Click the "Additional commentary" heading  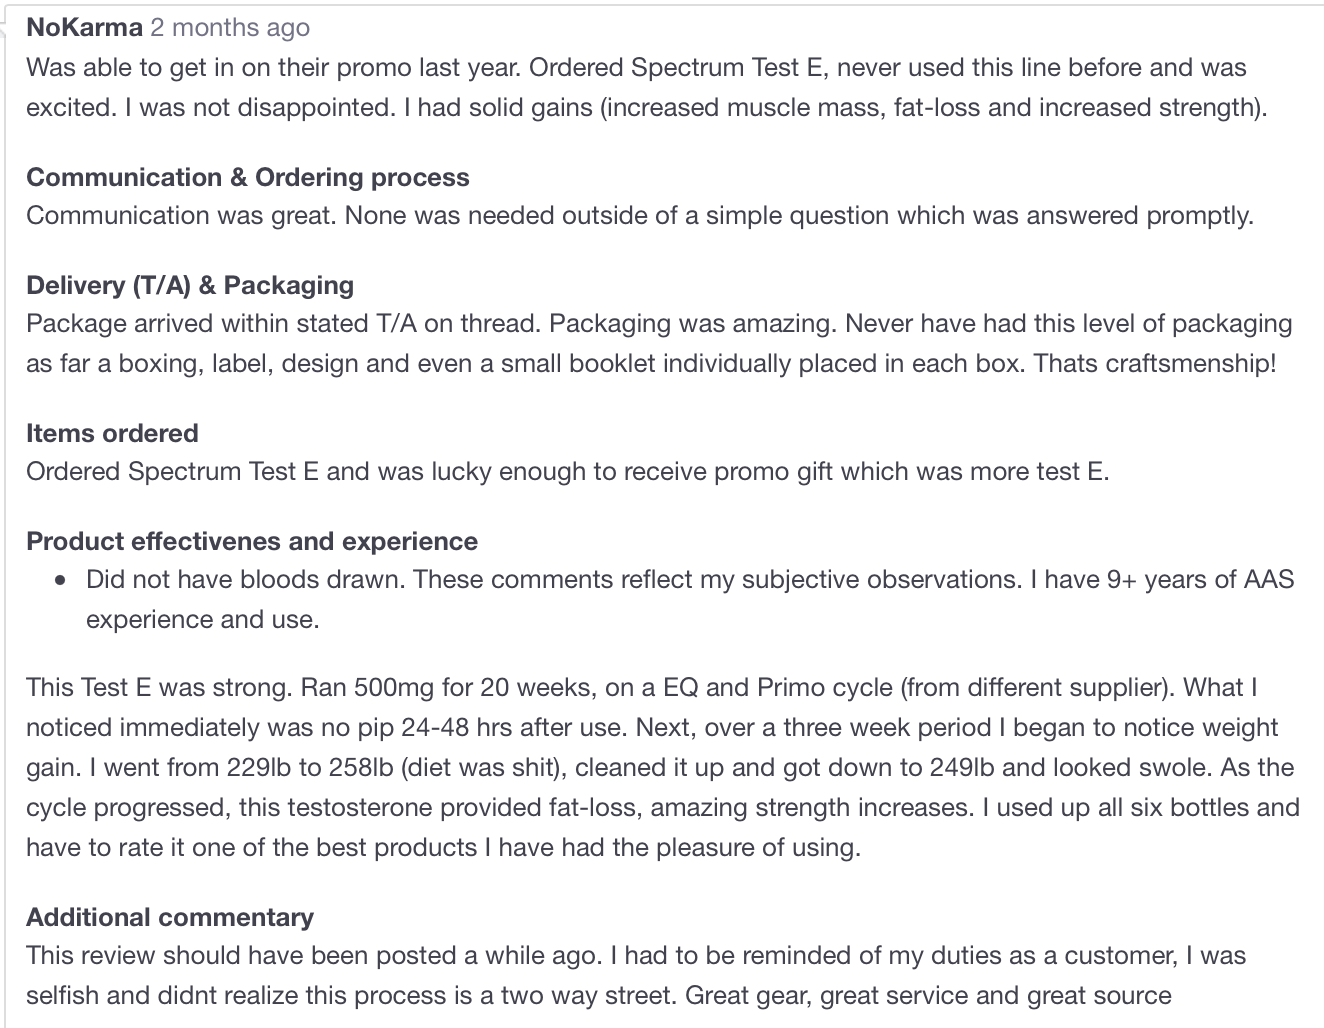(x=170, y=917)
